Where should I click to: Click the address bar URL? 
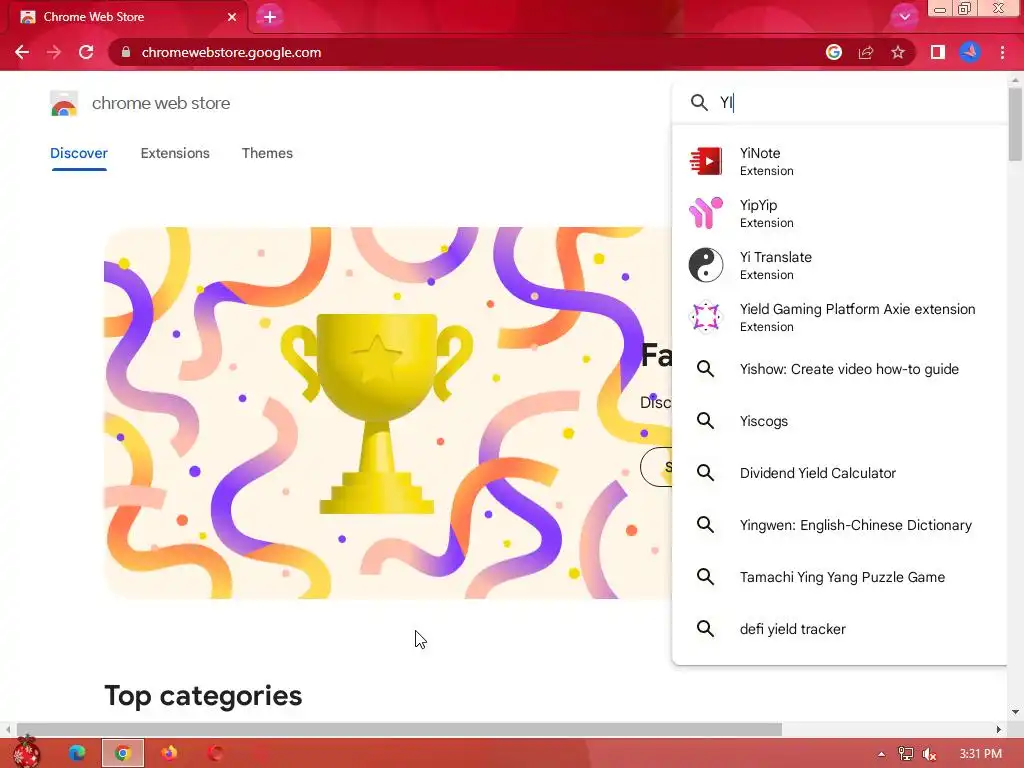[231, 52]
